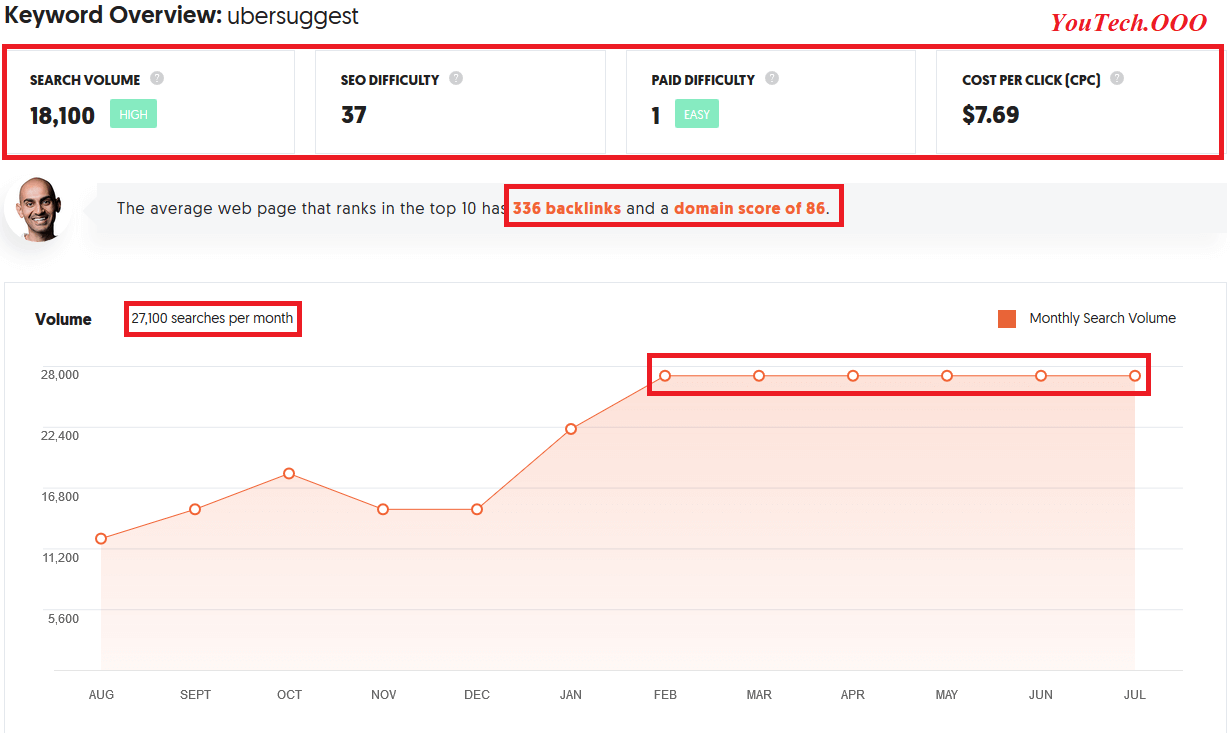Image resolution: width=1231 pixels, height=733 pixels.
Task: Select the SEPT data point on chart
Action: pos(195,510)
